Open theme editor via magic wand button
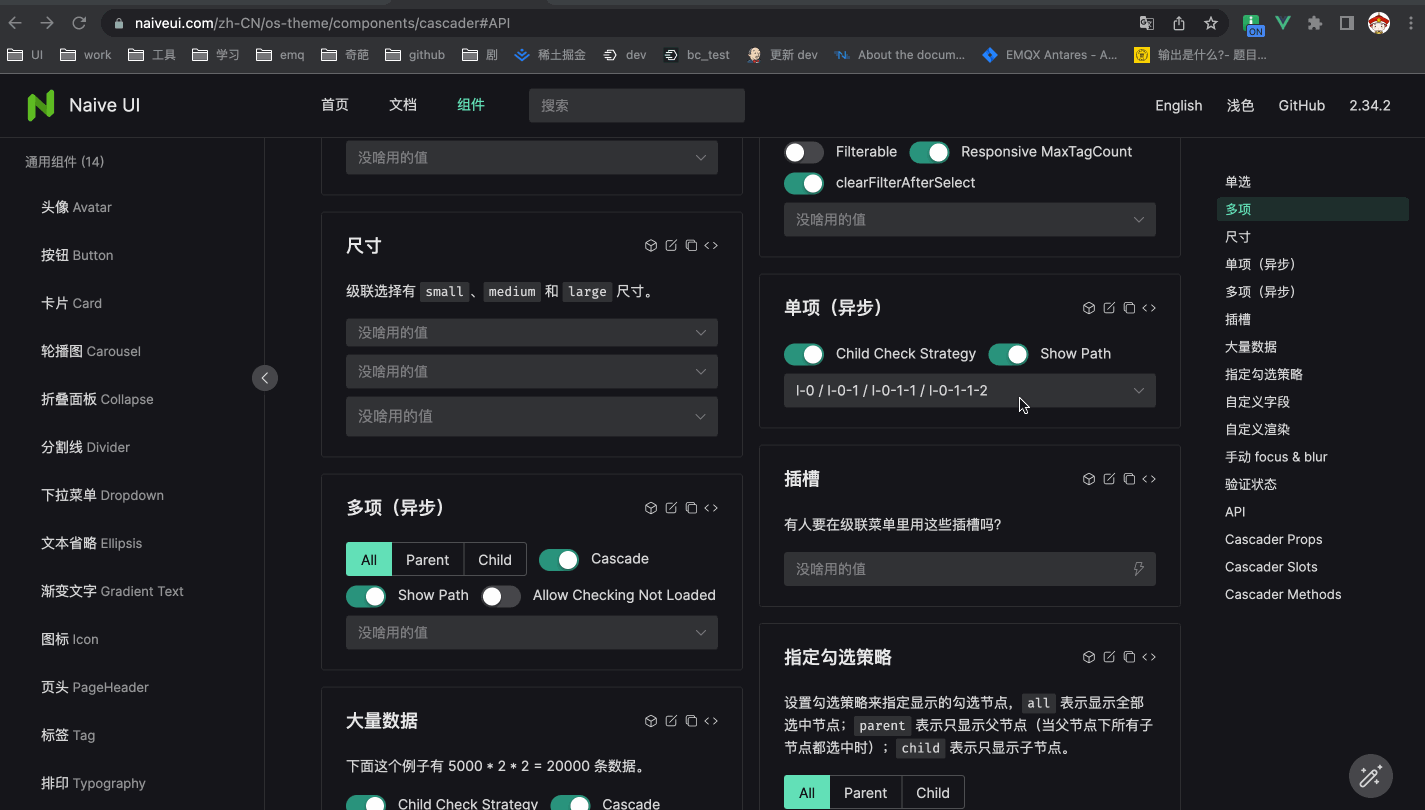The width and height of the screenshot is (1425, 810). (1370, 776)
